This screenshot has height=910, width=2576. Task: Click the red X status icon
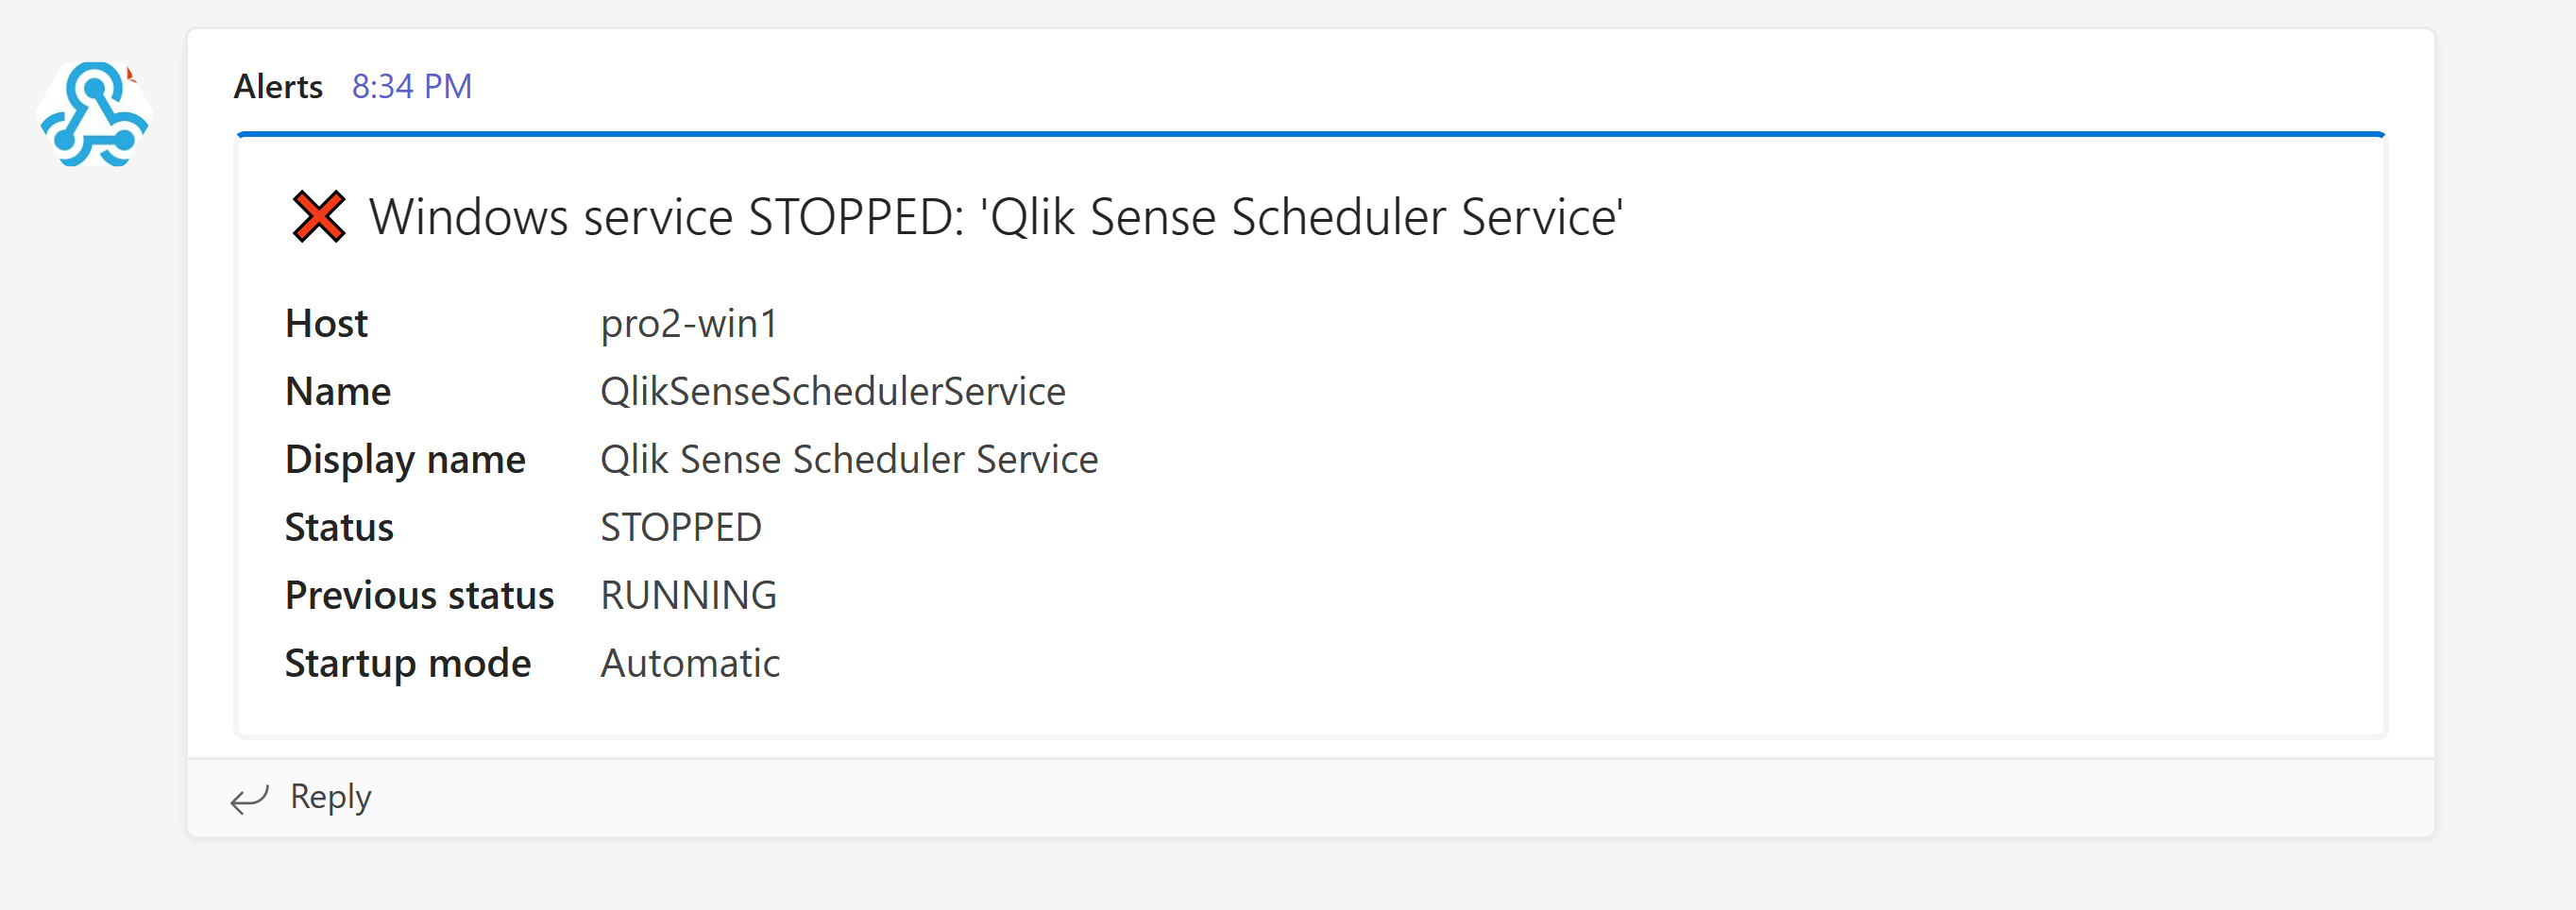[318, 216]
